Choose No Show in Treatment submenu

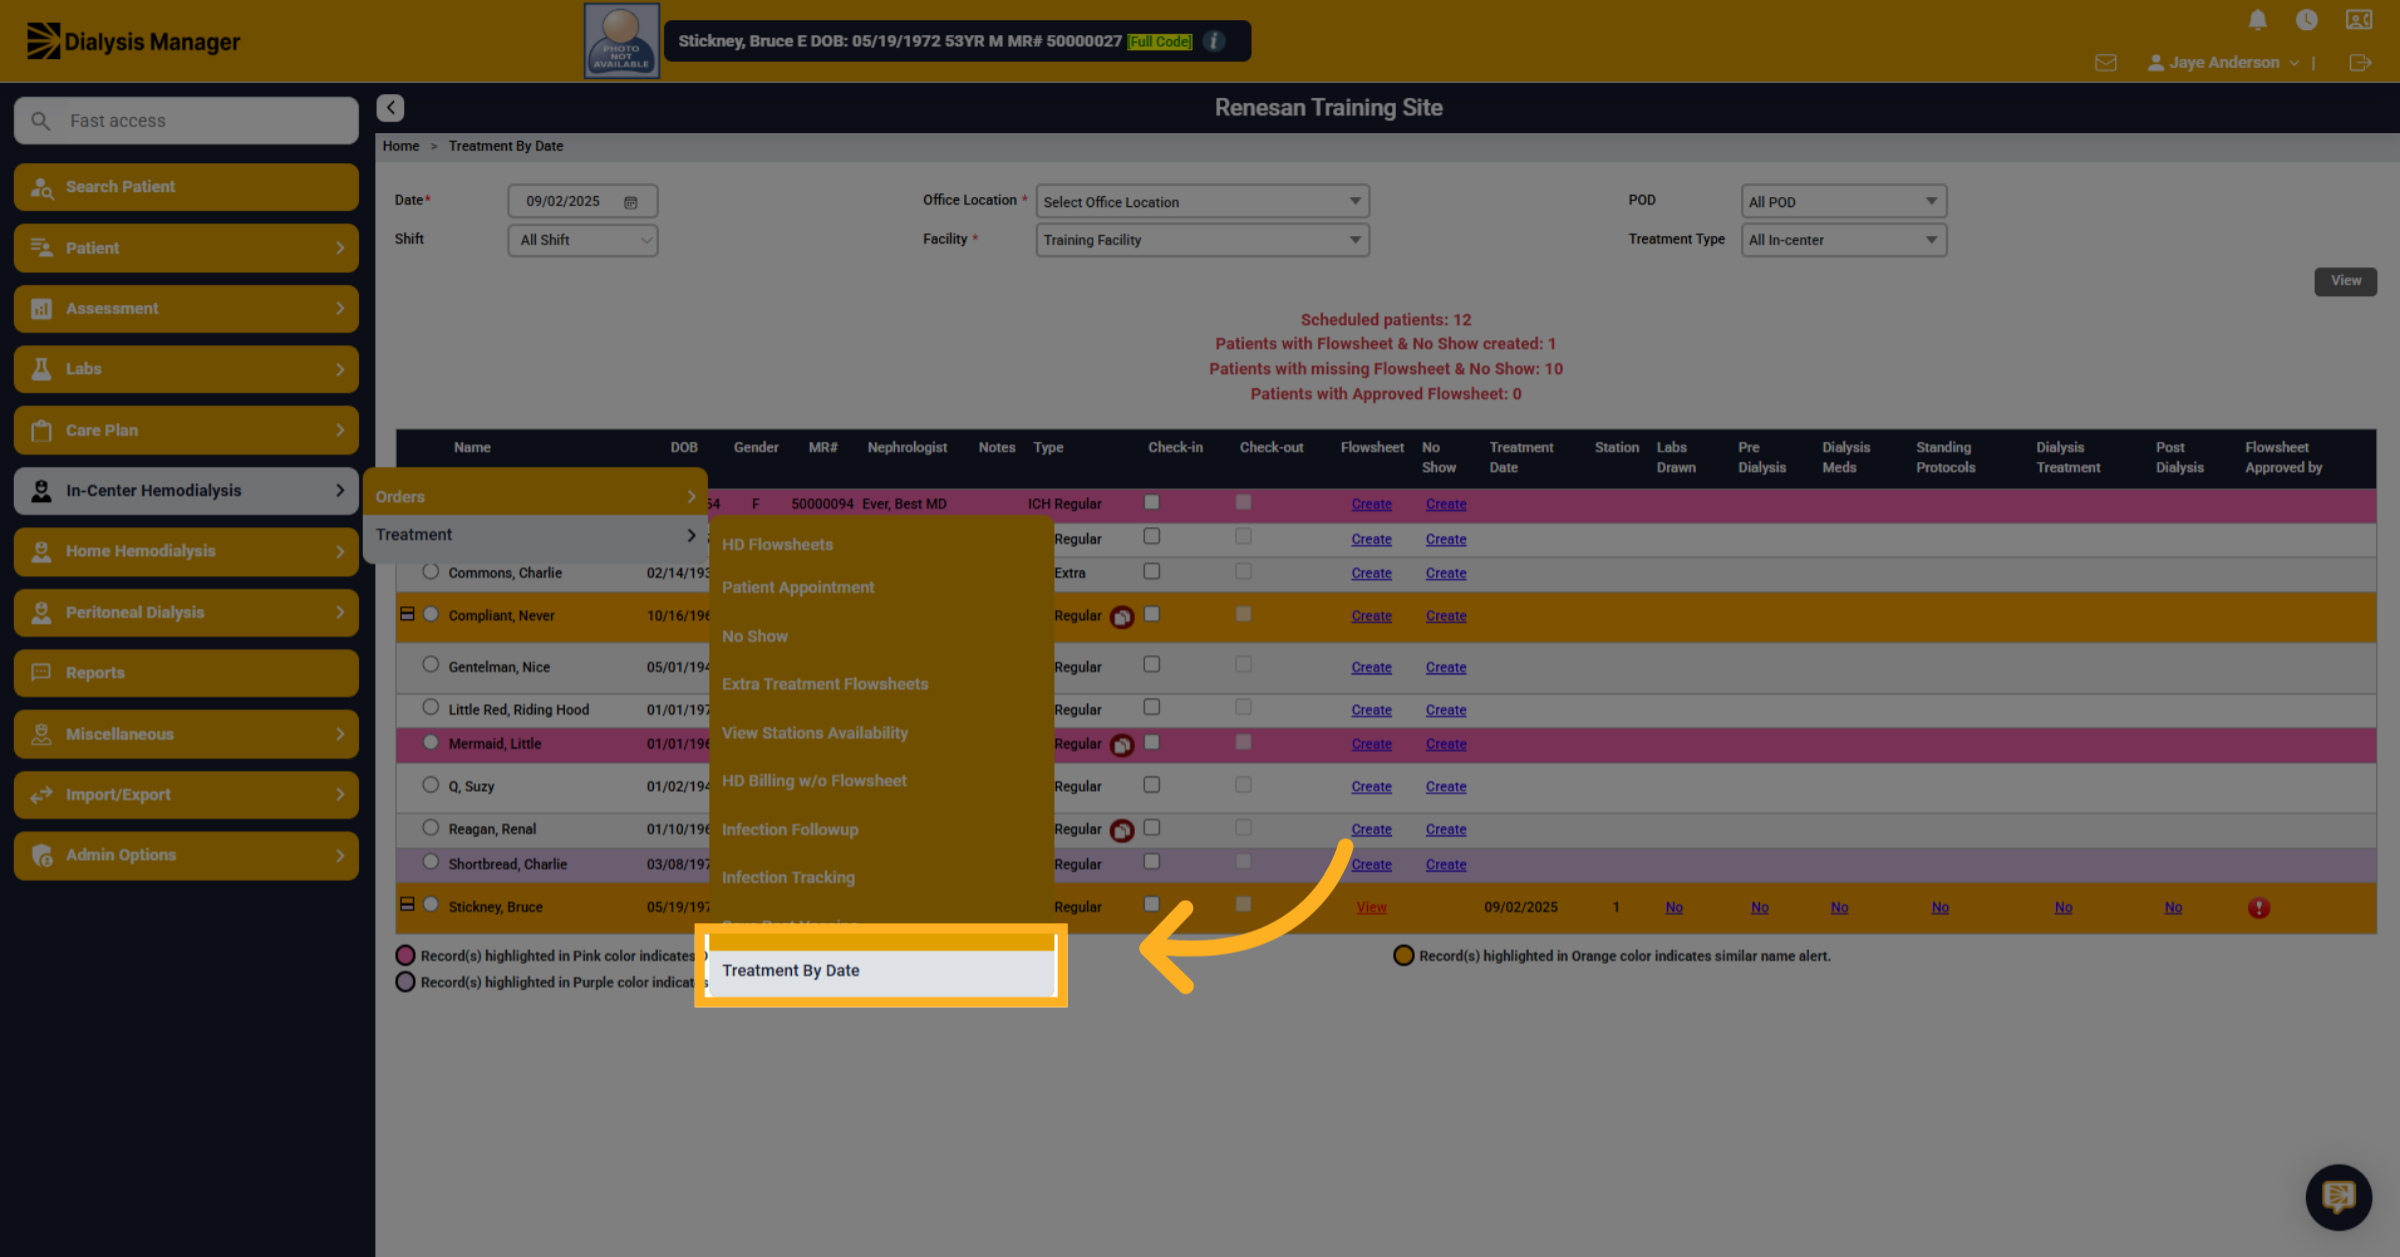[x=755, y=636]
